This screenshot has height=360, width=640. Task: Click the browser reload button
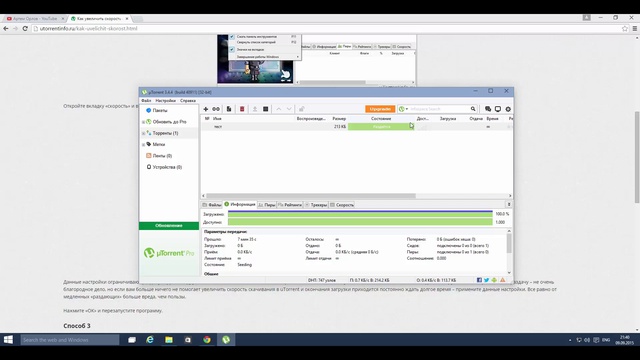pyautogui.click(x=25, y=29)
